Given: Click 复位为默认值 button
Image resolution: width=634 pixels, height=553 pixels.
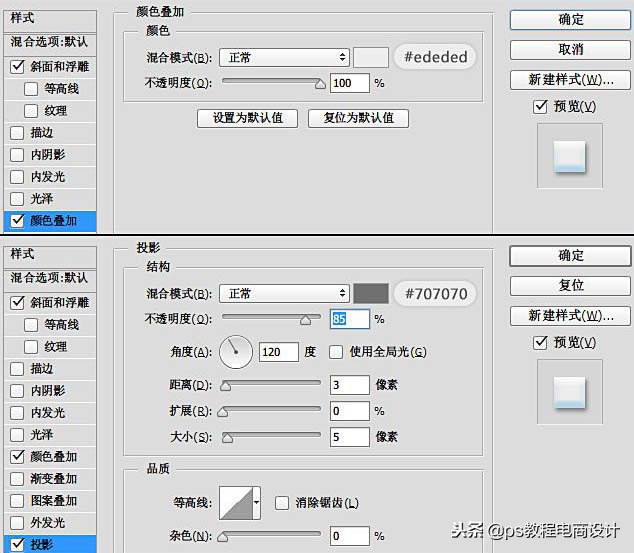Looking at the screenshot, I should [x=358, y=118].
